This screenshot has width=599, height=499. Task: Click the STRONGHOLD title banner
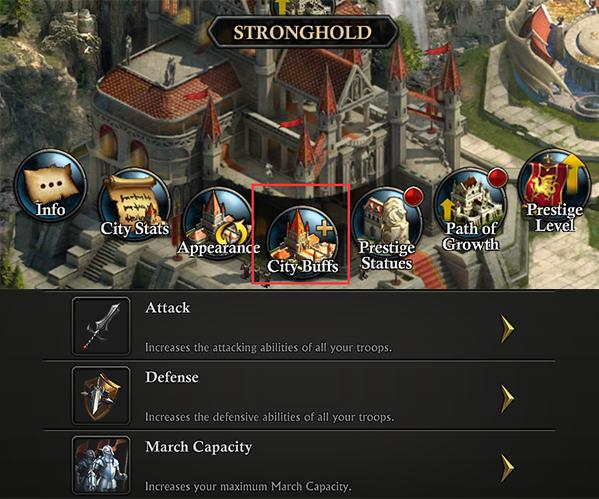point(303,32)
